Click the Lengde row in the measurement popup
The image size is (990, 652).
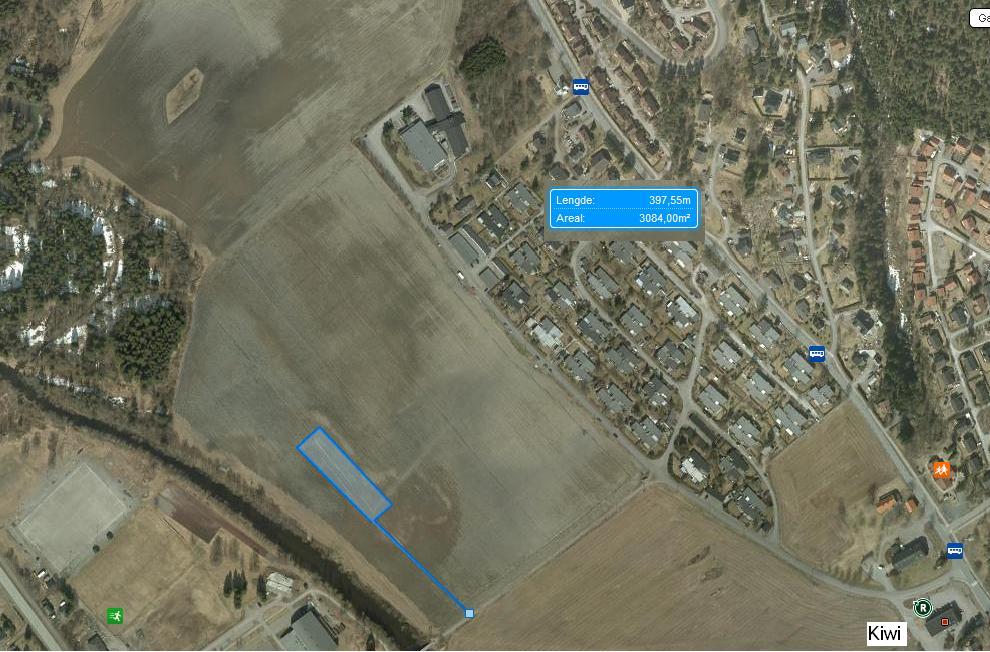[x=623, y=199]
